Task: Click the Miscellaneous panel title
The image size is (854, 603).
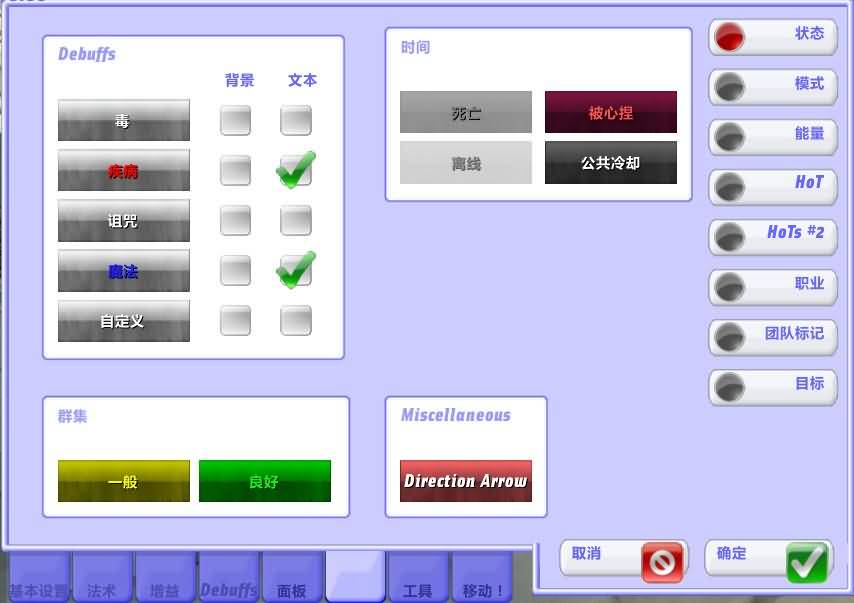Action: click(456, 415)
